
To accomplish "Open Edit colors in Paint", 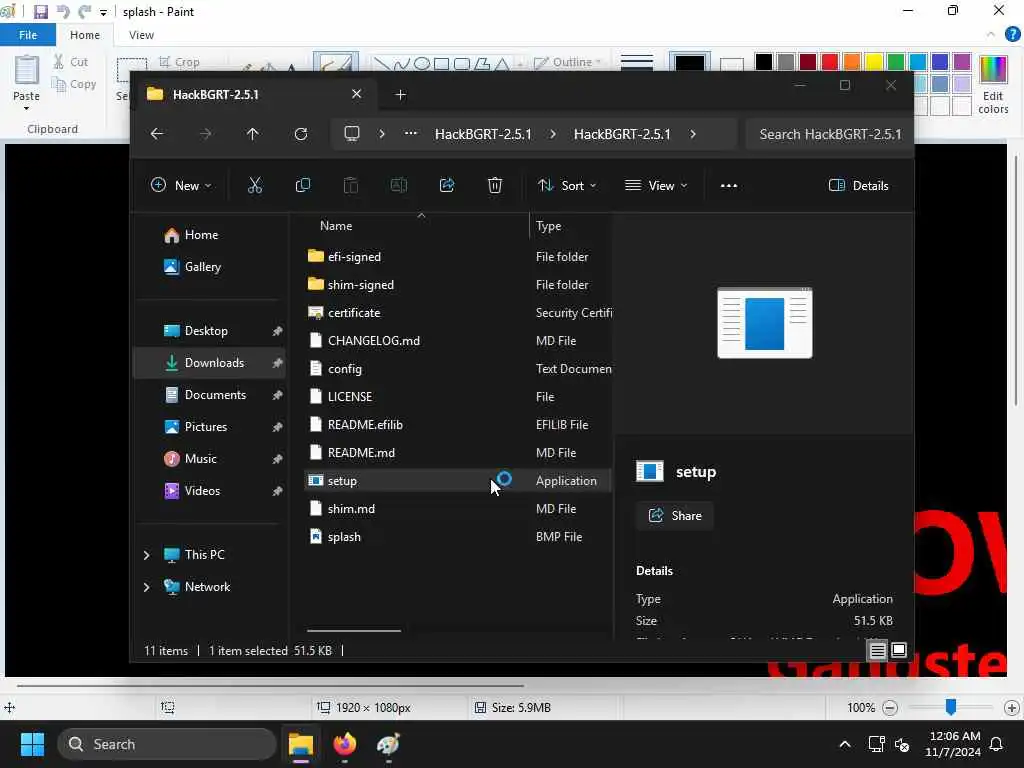I will pos(993,85).
